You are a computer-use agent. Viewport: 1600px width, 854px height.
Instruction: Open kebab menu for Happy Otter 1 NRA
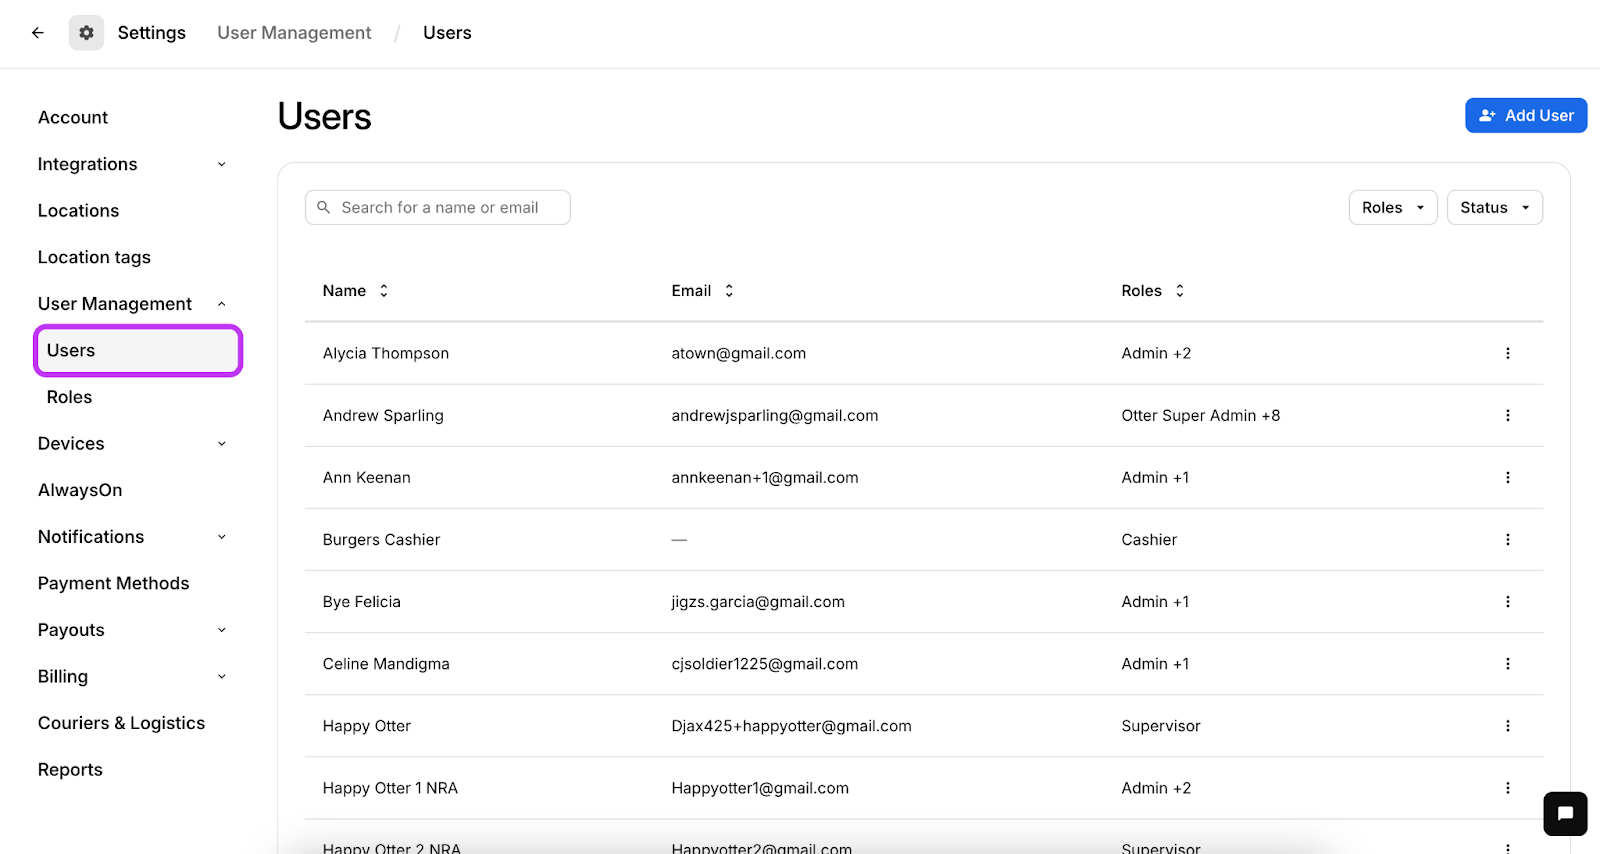pos(1508,788)
